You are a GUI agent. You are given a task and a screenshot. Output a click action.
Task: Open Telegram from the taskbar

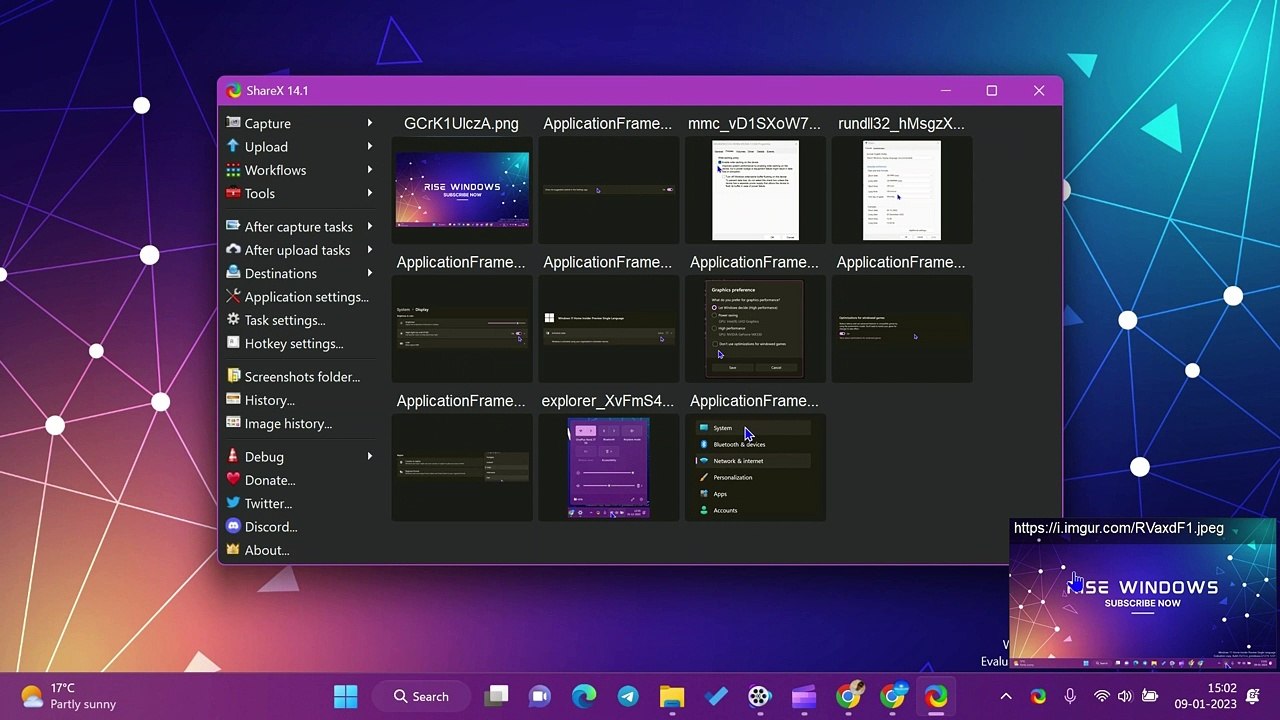pyautogui.click(x=628, y=697)
